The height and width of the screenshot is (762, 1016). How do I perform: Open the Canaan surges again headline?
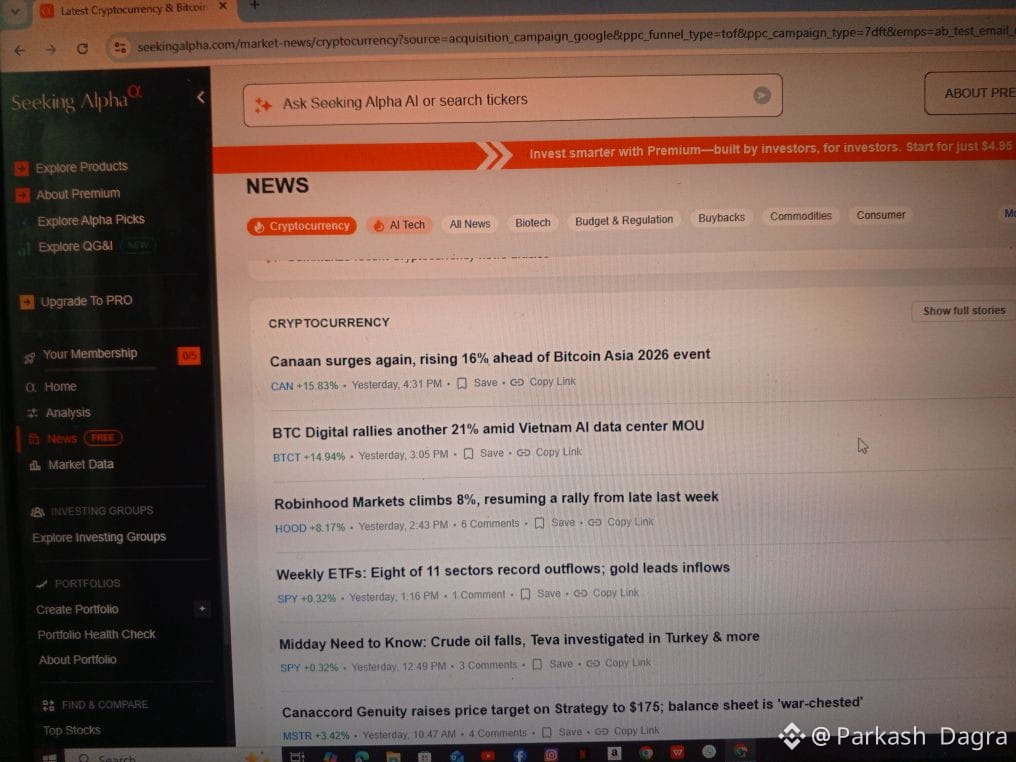[490, 357]
